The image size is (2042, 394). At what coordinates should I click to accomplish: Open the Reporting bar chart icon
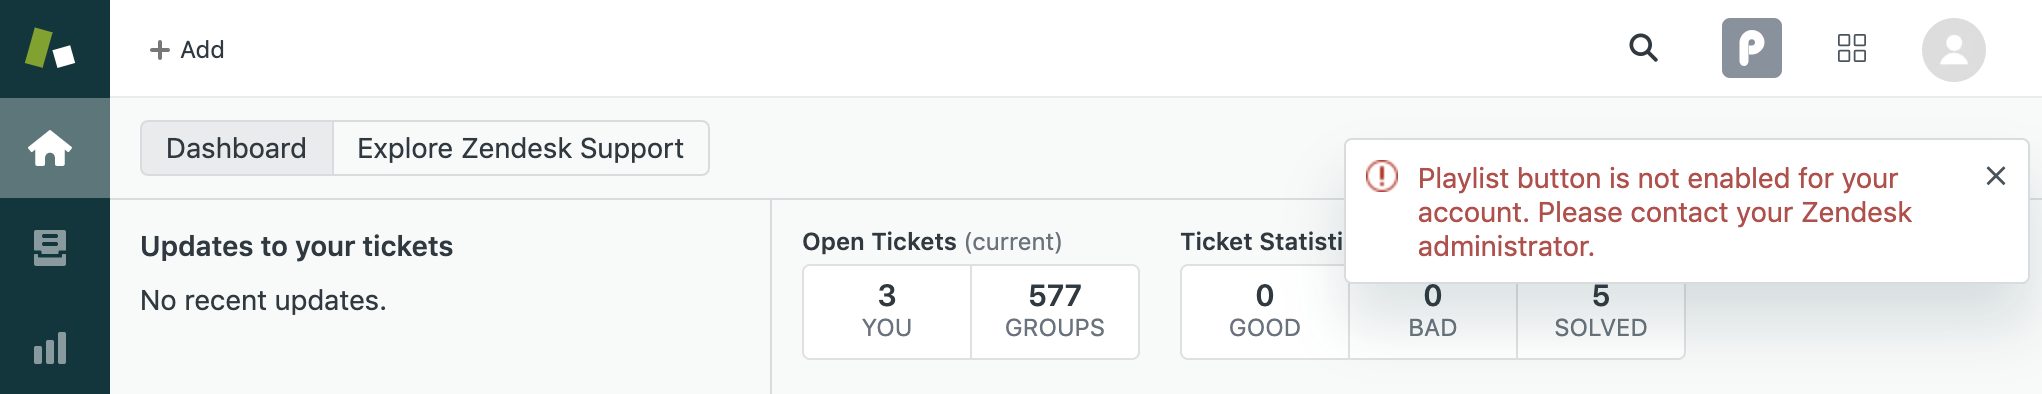[50, 348]
